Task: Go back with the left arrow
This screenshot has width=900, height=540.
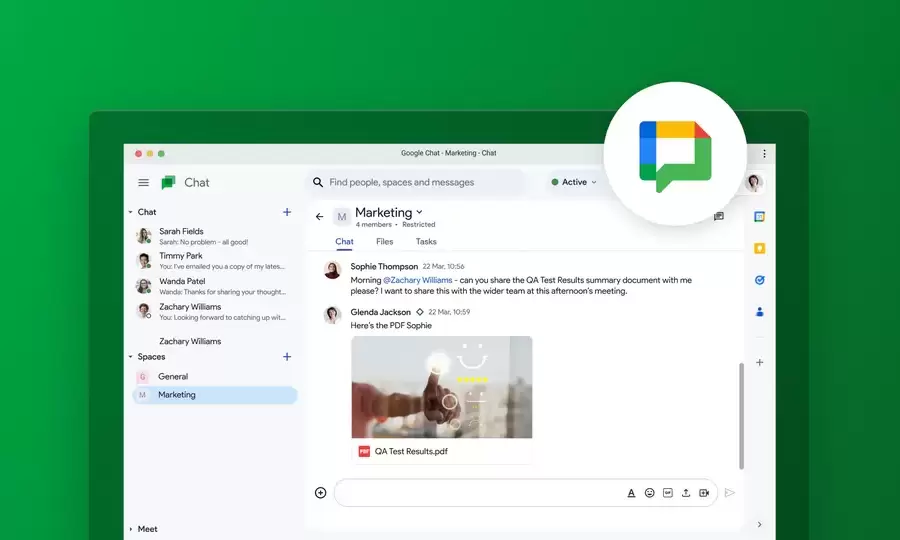Action: 320,216
